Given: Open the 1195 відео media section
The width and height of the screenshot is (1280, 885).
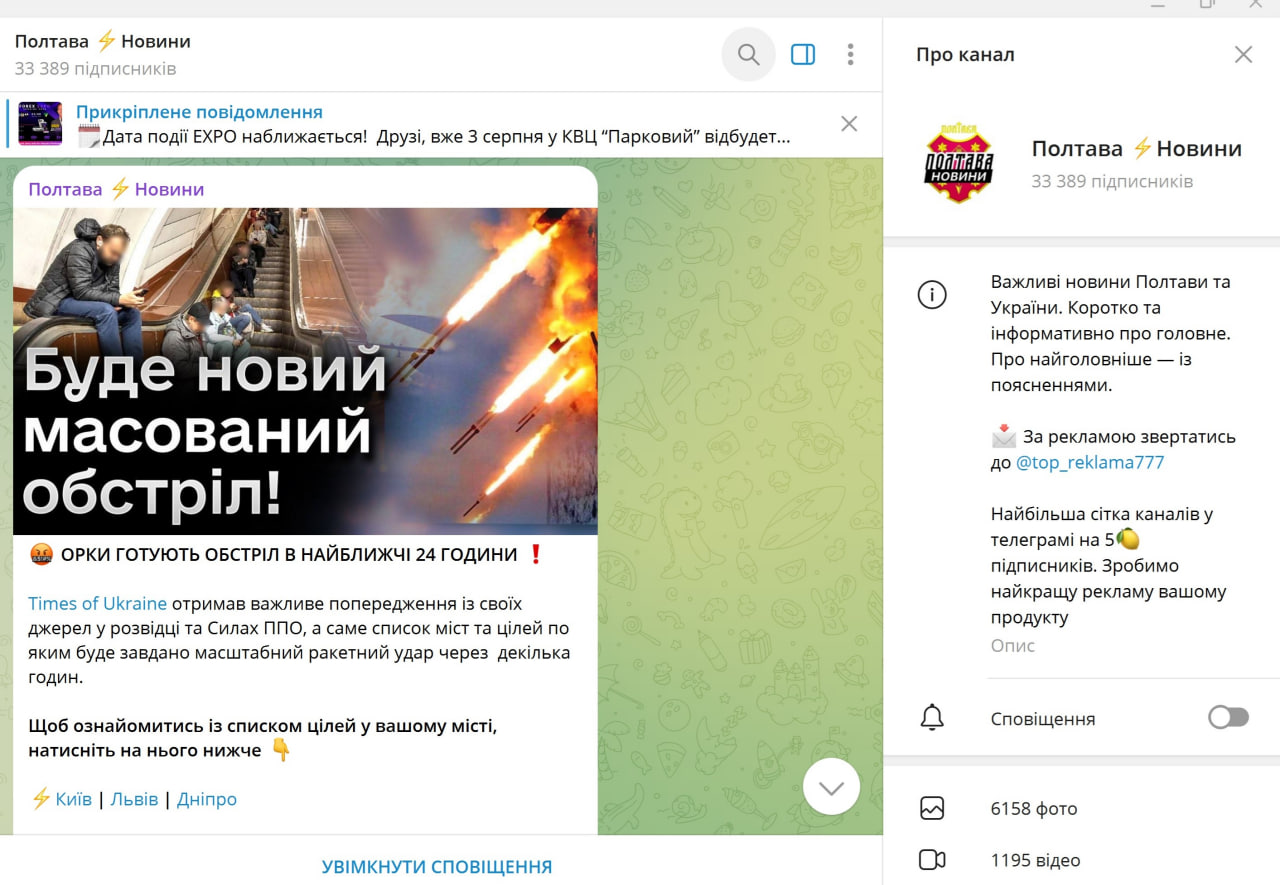Looking at the screenshot, I should [1082, 860].
